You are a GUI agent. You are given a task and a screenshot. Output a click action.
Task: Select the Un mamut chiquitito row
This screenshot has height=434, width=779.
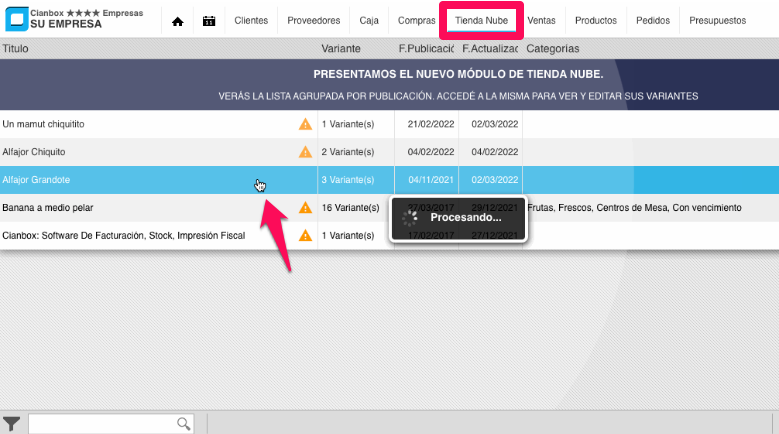pyautogui.click(x=390, y=124)
